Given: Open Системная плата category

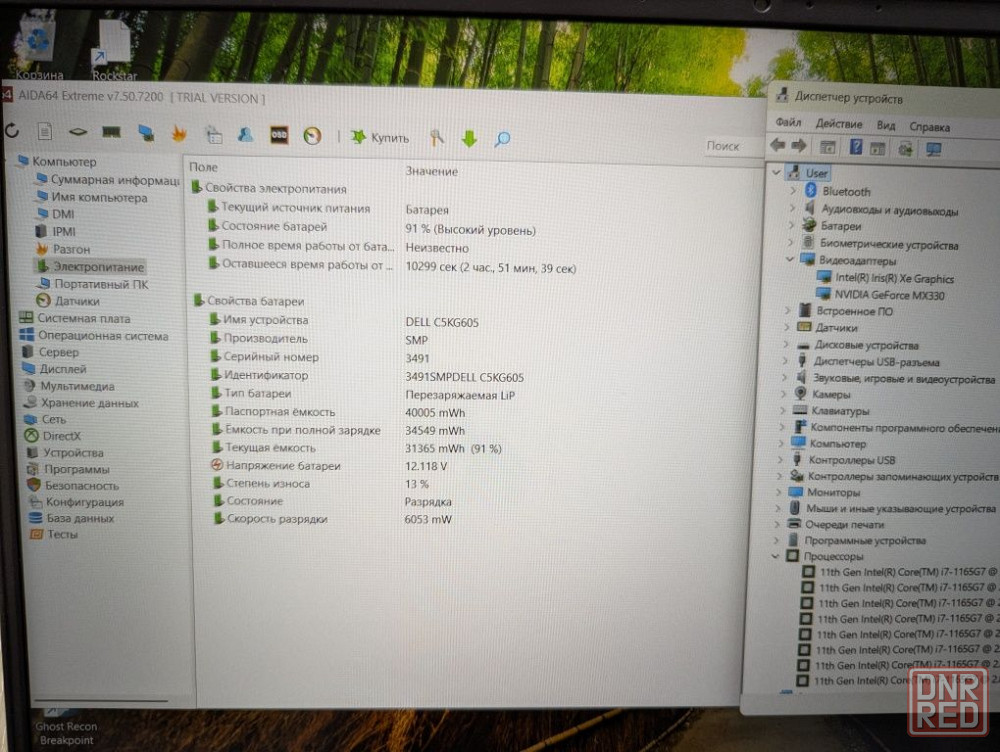Looking at the screenshot, I should point(75,318).
